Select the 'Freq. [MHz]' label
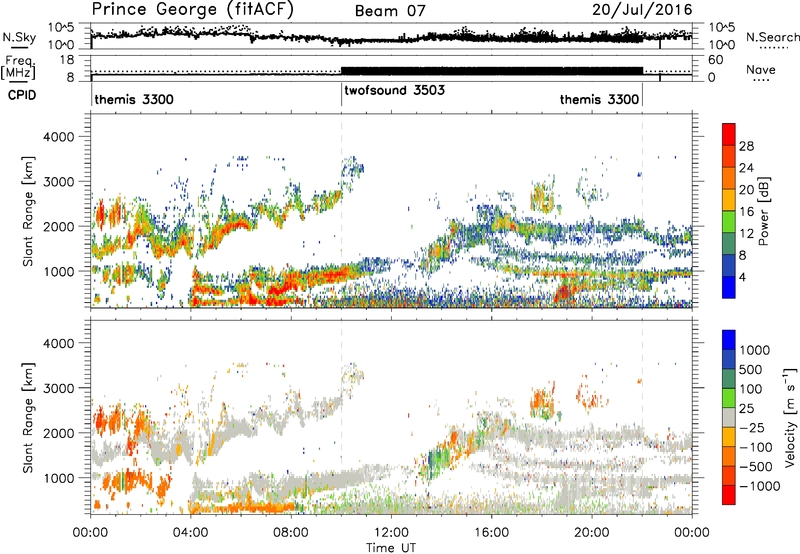This screenshot has width=800, height=554. [19, 68]
